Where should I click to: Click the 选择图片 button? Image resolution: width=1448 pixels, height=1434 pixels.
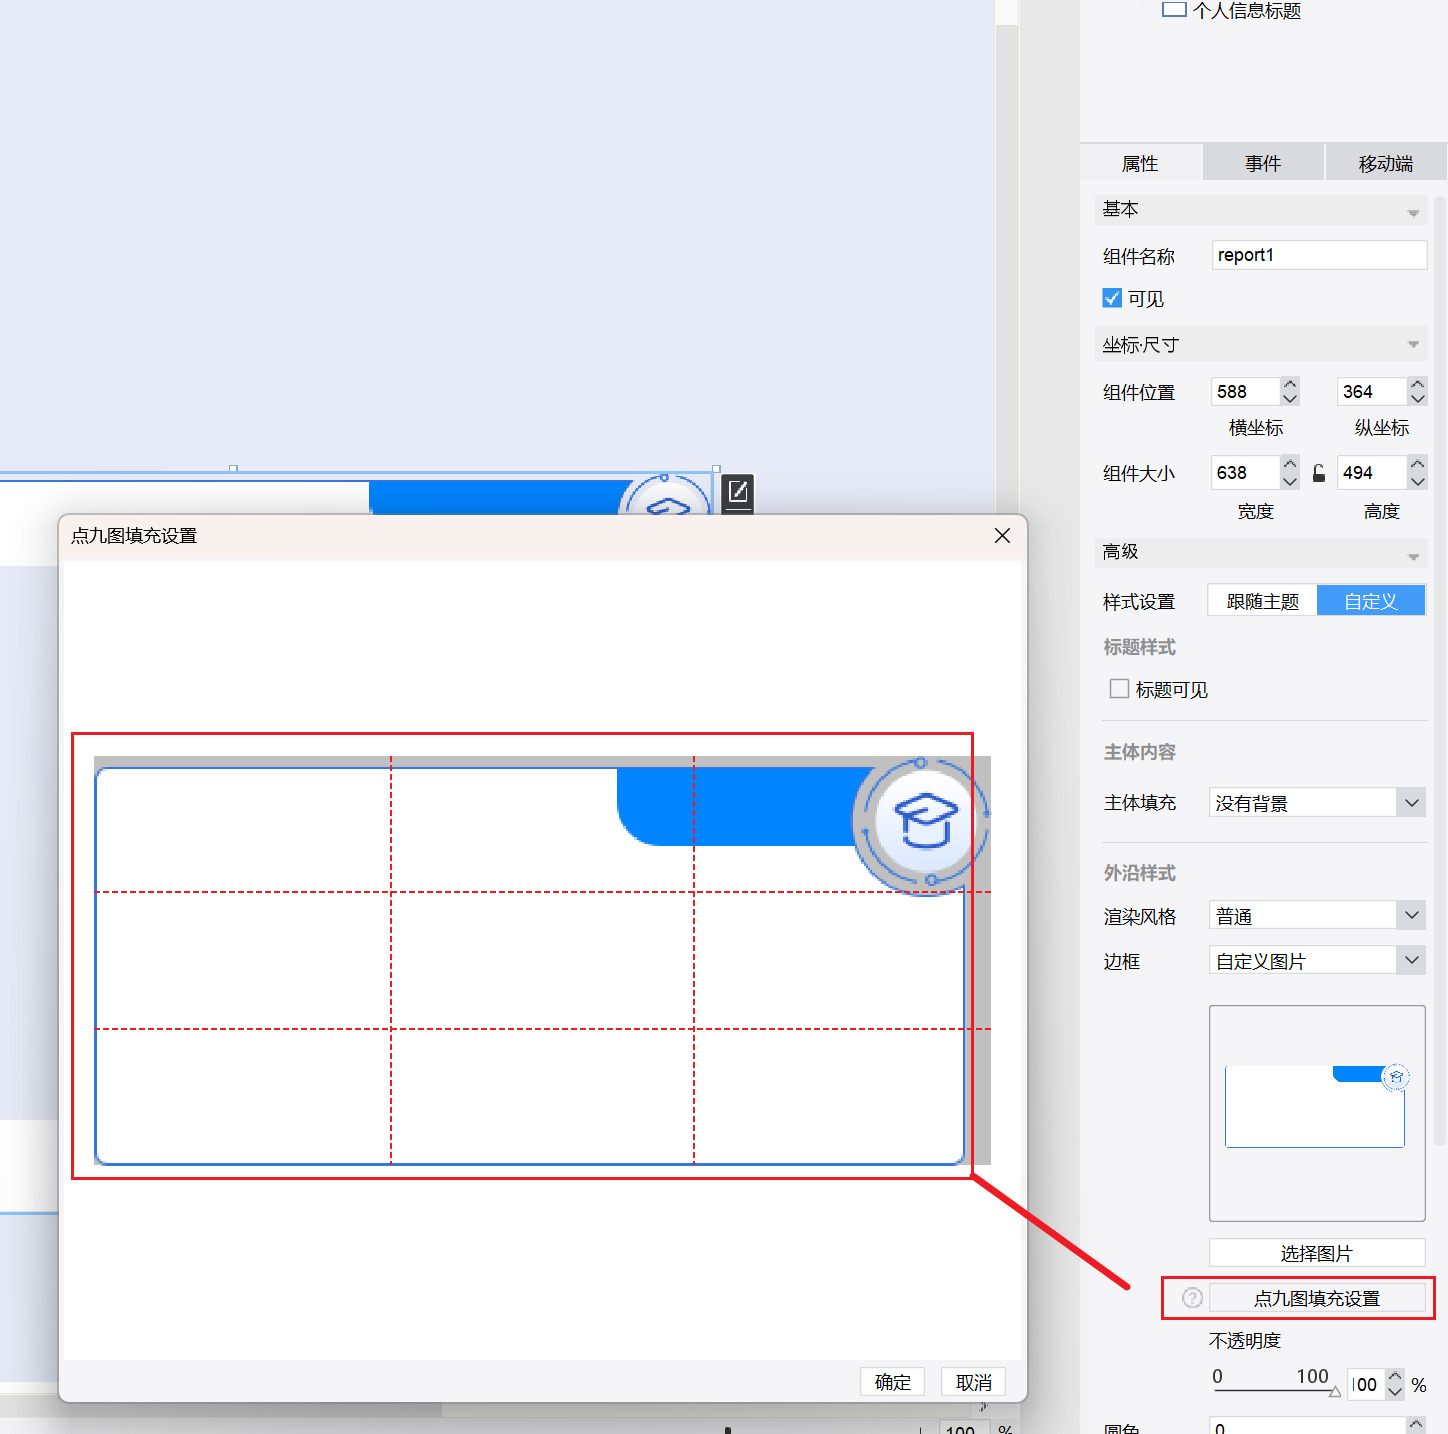click(1317, 1253)
